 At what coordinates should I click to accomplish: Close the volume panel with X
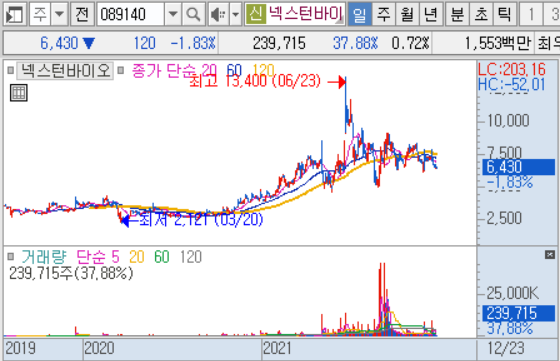550,255
